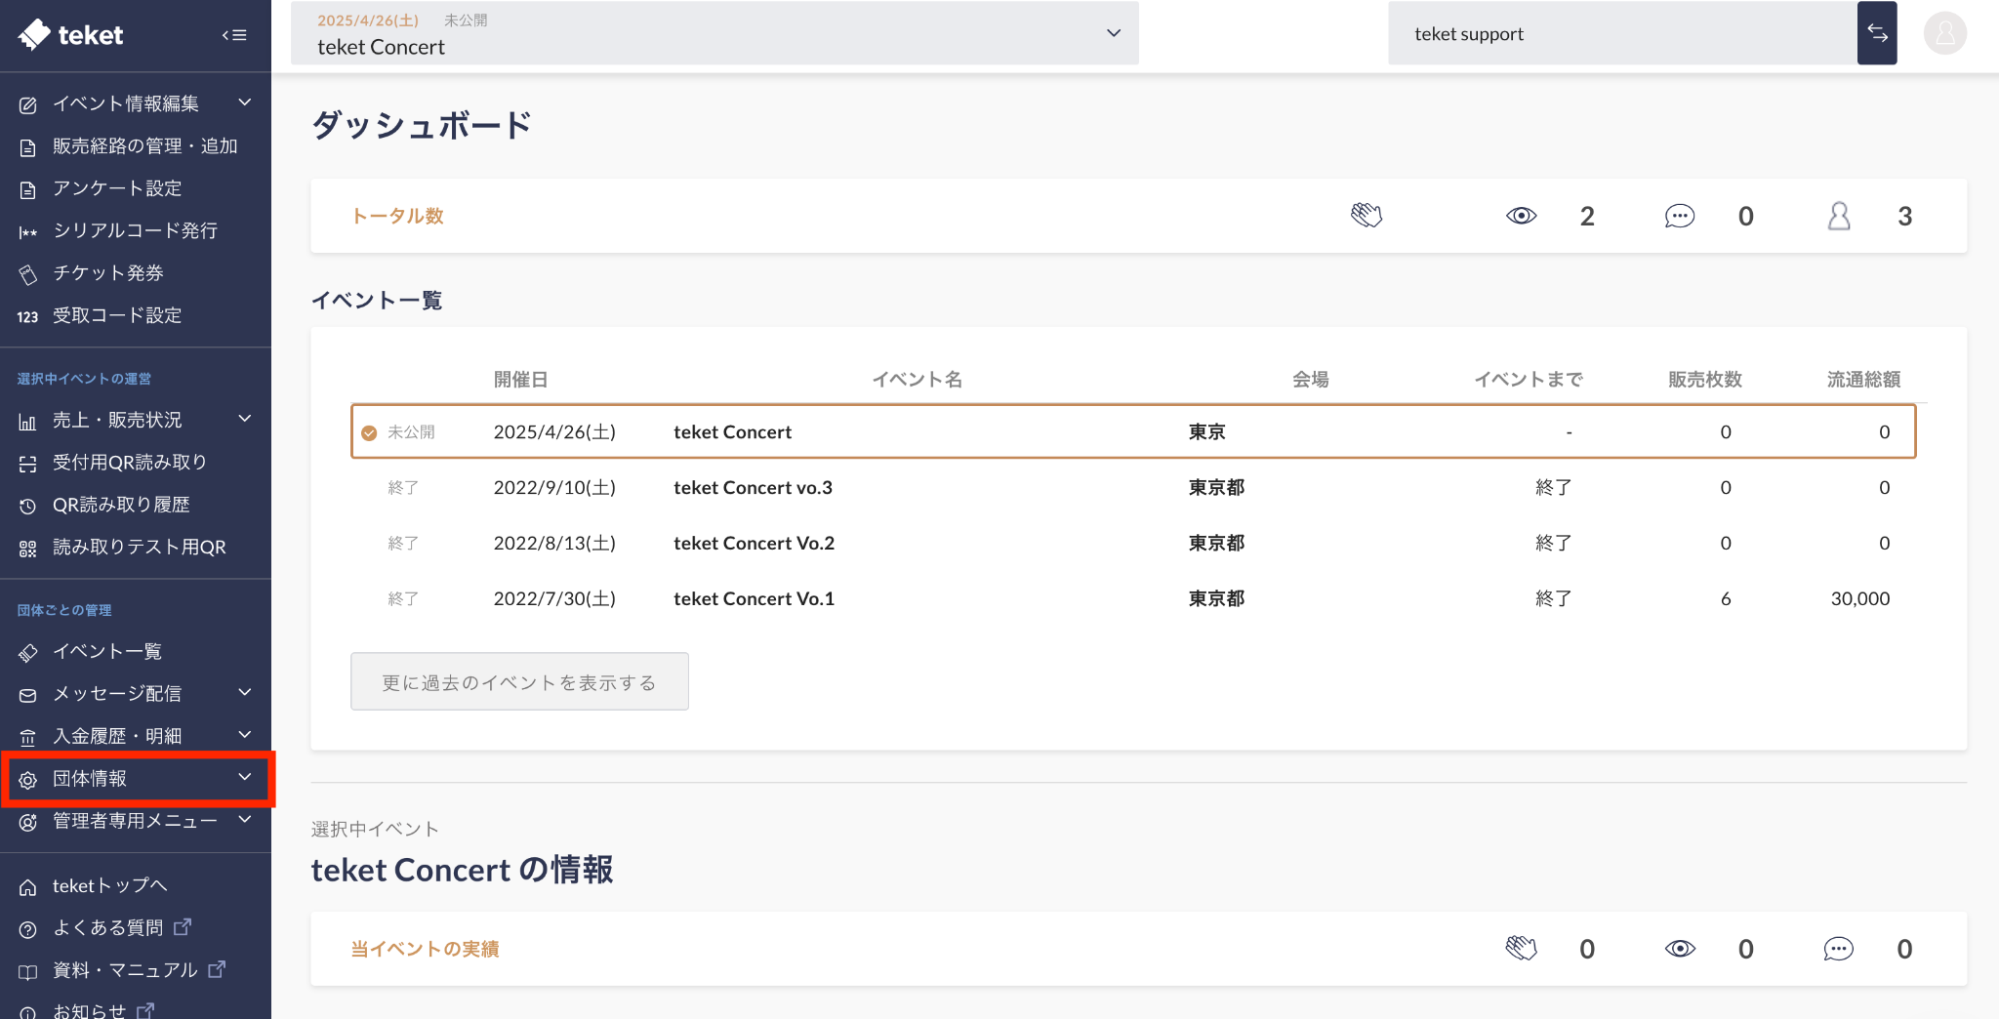The image size is (1999, 1020).
Task: Click the eye icon in トータル数 row
Action: click(1521, 216)
